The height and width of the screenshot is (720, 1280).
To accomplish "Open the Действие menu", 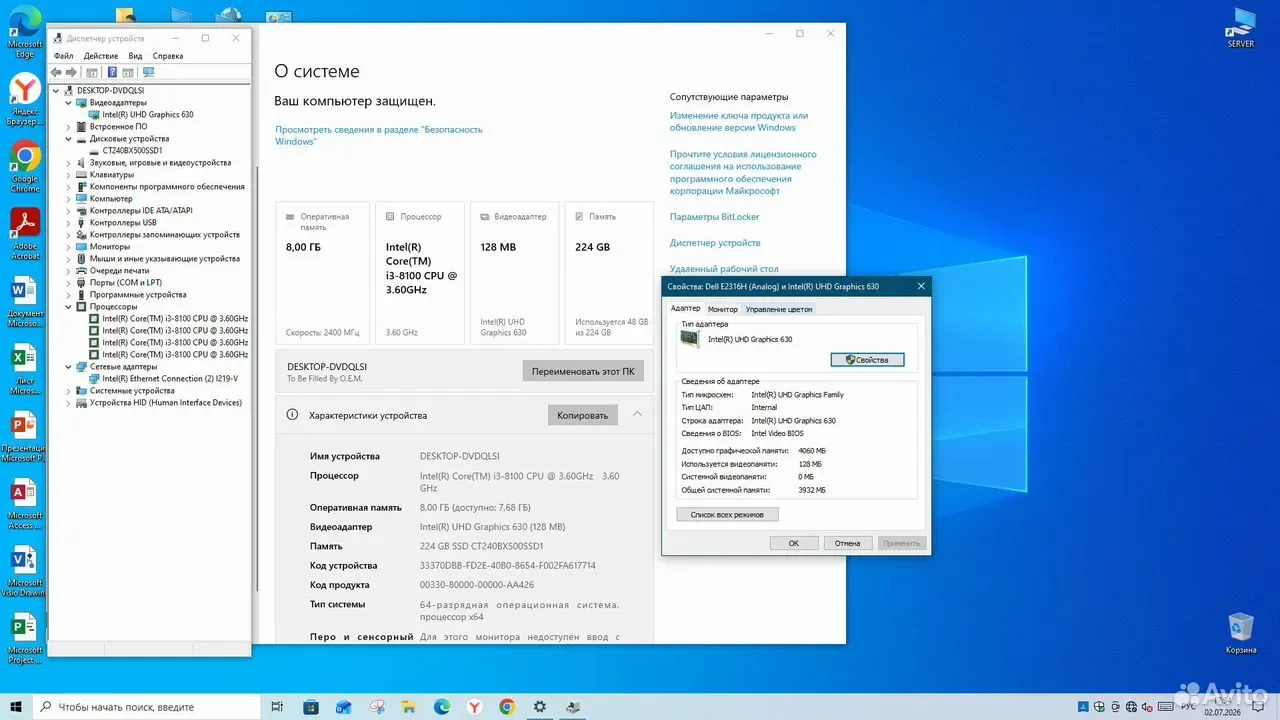I will pos(101,56).
